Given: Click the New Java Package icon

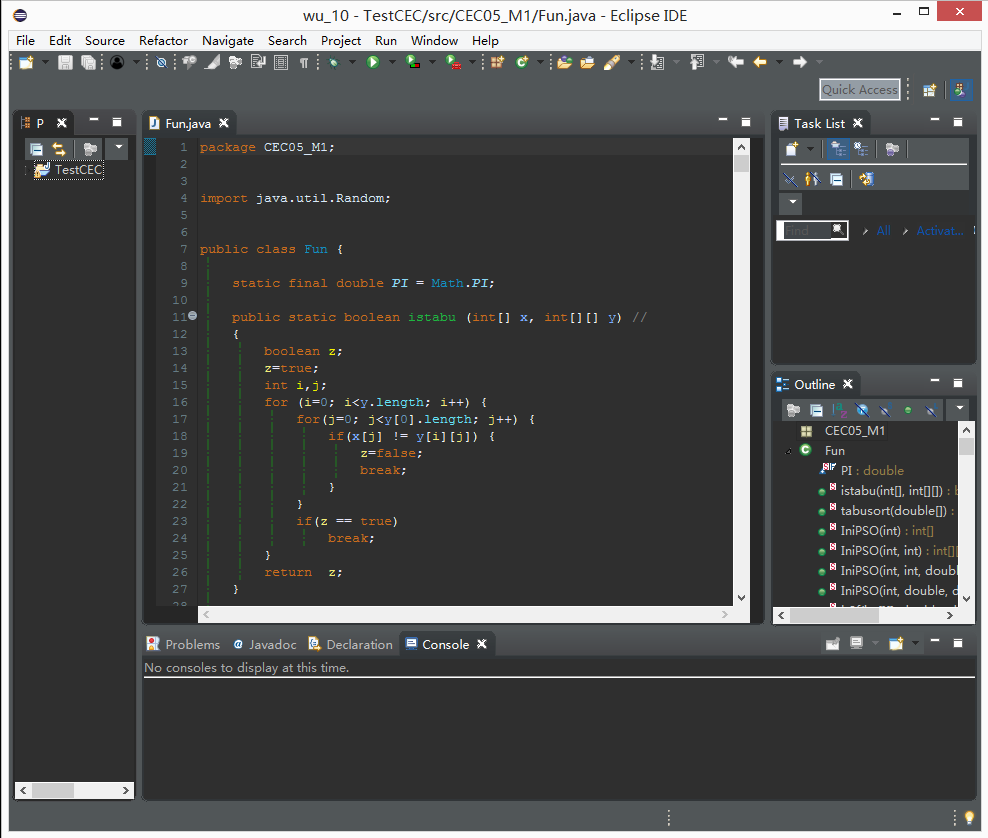Looking at the screenshot, I should [x=498, y=62].
